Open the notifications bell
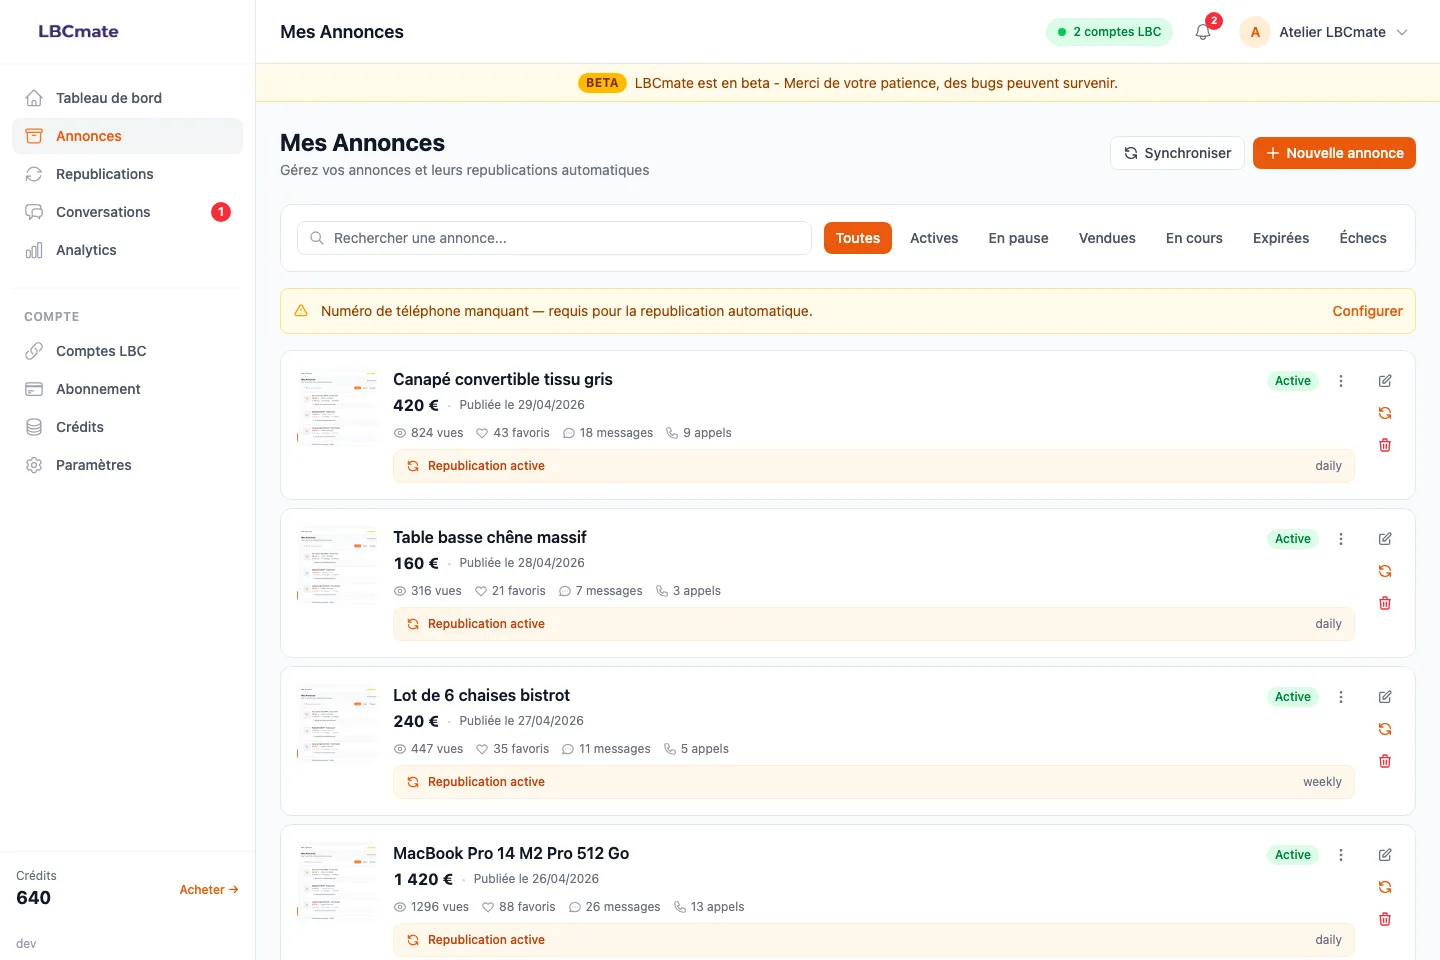This screenshot has height=960, width=1440. tap(1203, 32)
